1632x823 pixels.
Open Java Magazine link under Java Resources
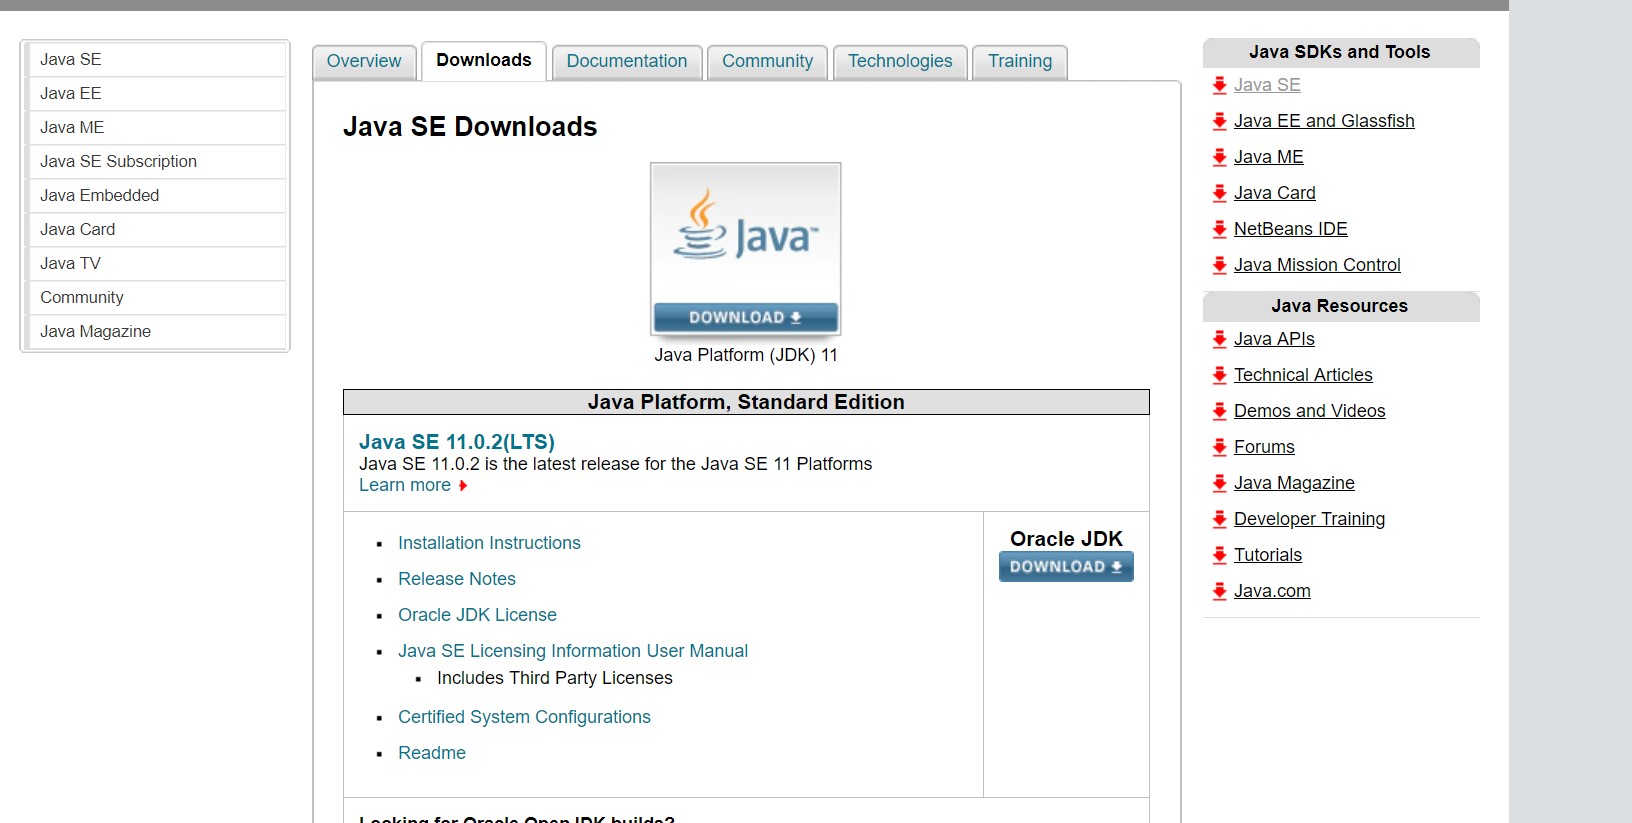pyautogui.click(x=1294, y=483)
